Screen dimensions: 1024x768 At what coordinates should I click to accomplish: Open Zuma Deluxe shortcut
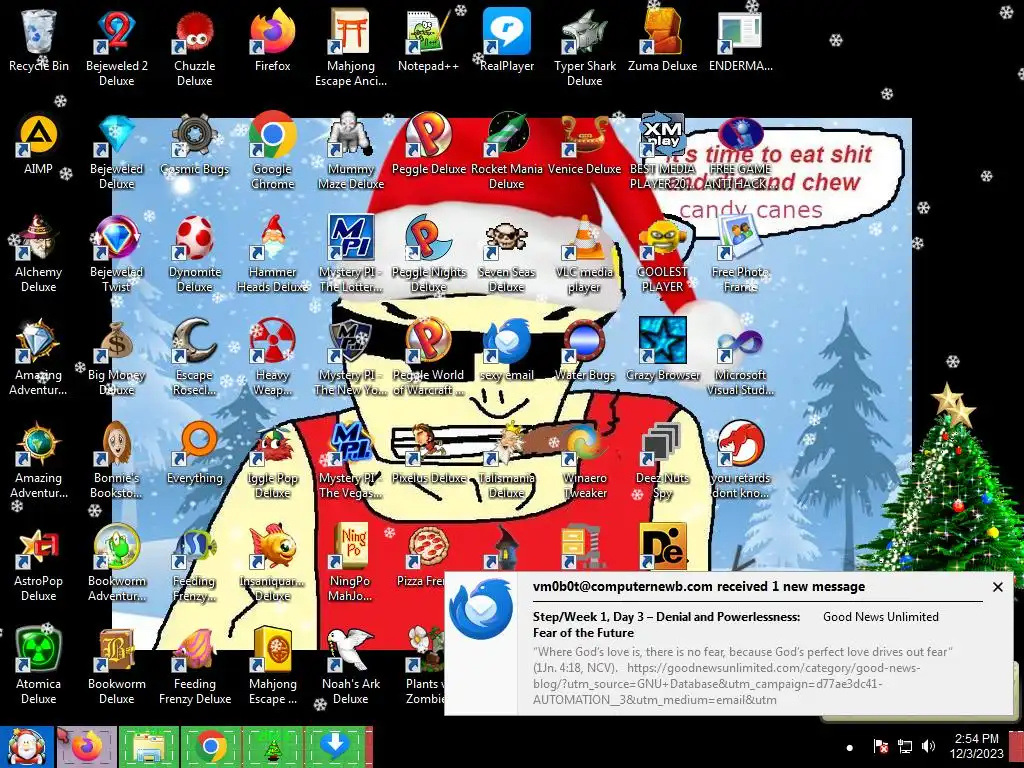click(x=662, y=41)
